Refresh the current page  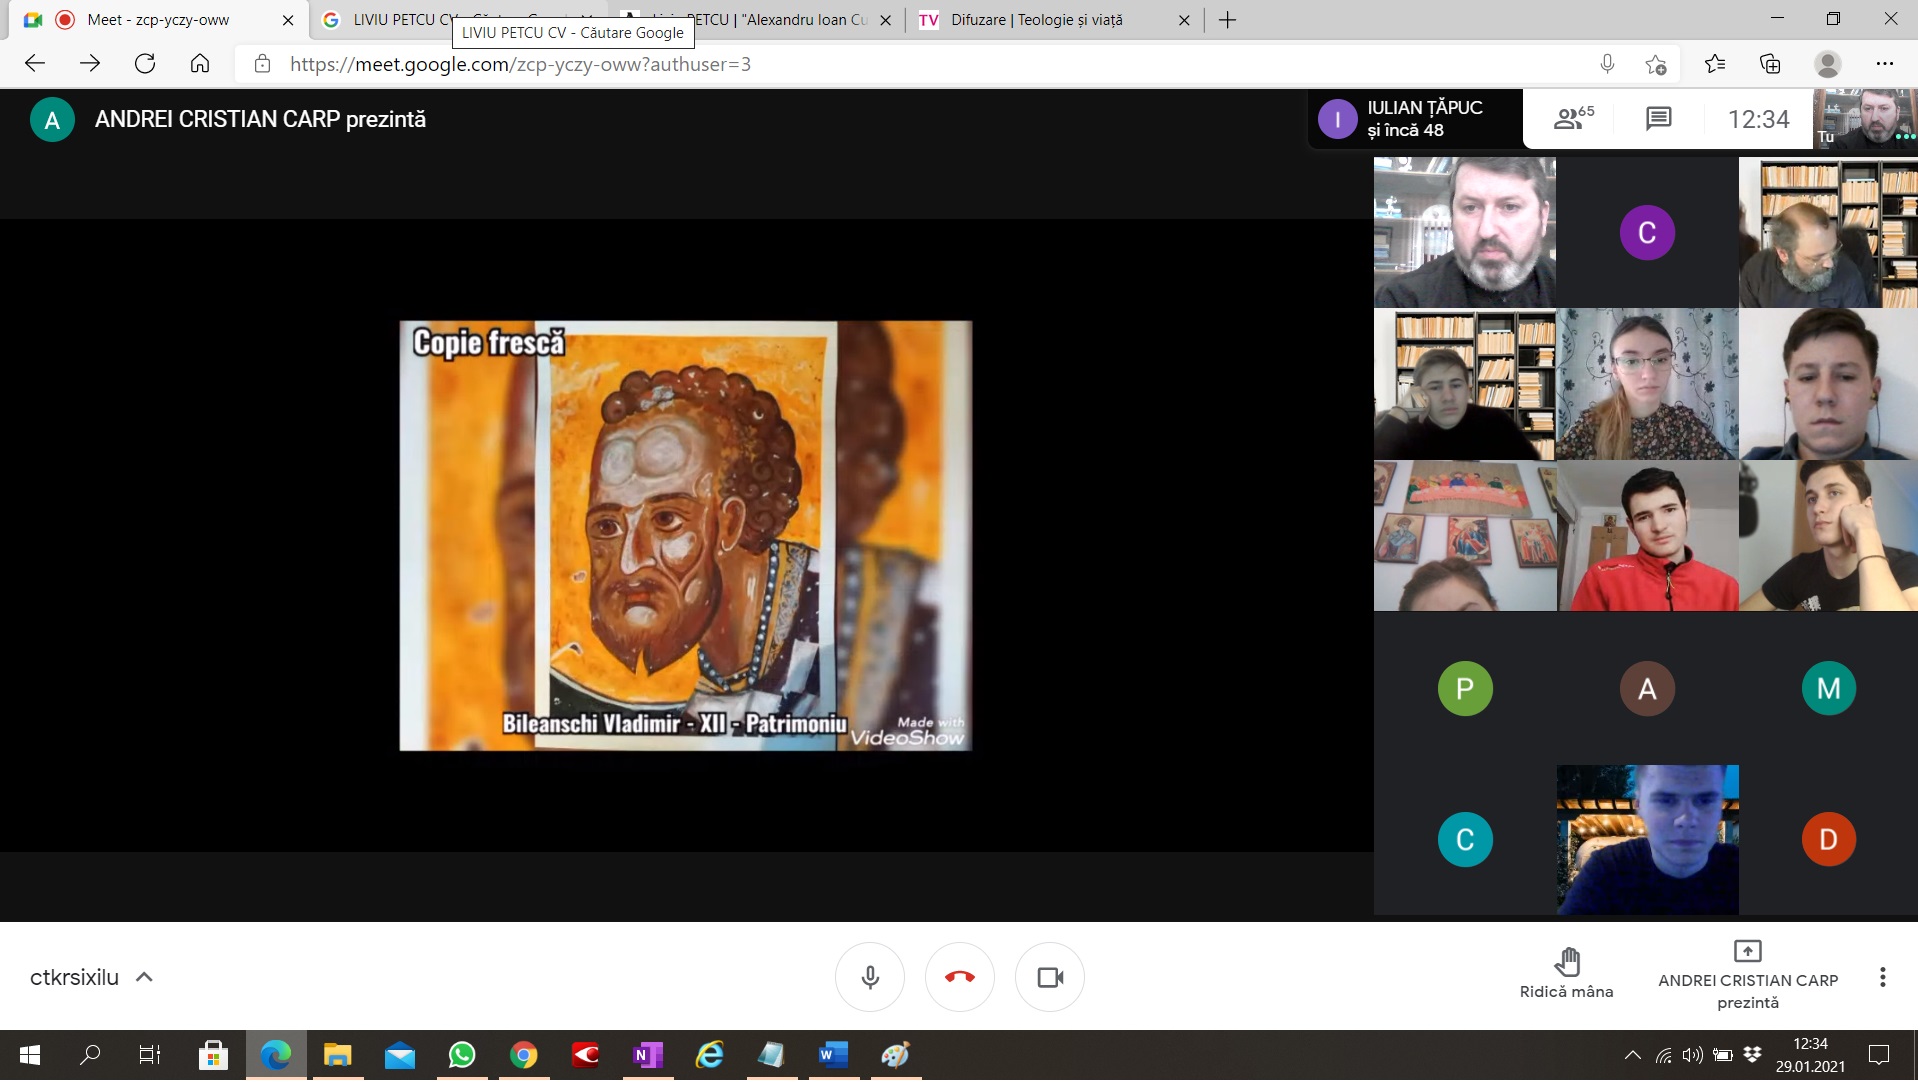tap(145, 64)
